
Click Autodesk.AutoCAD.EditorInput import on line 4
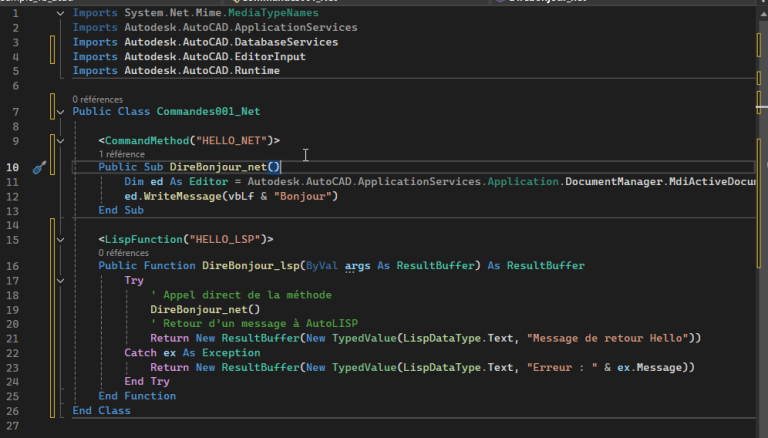pyautogui.click(x=215, y=57)
